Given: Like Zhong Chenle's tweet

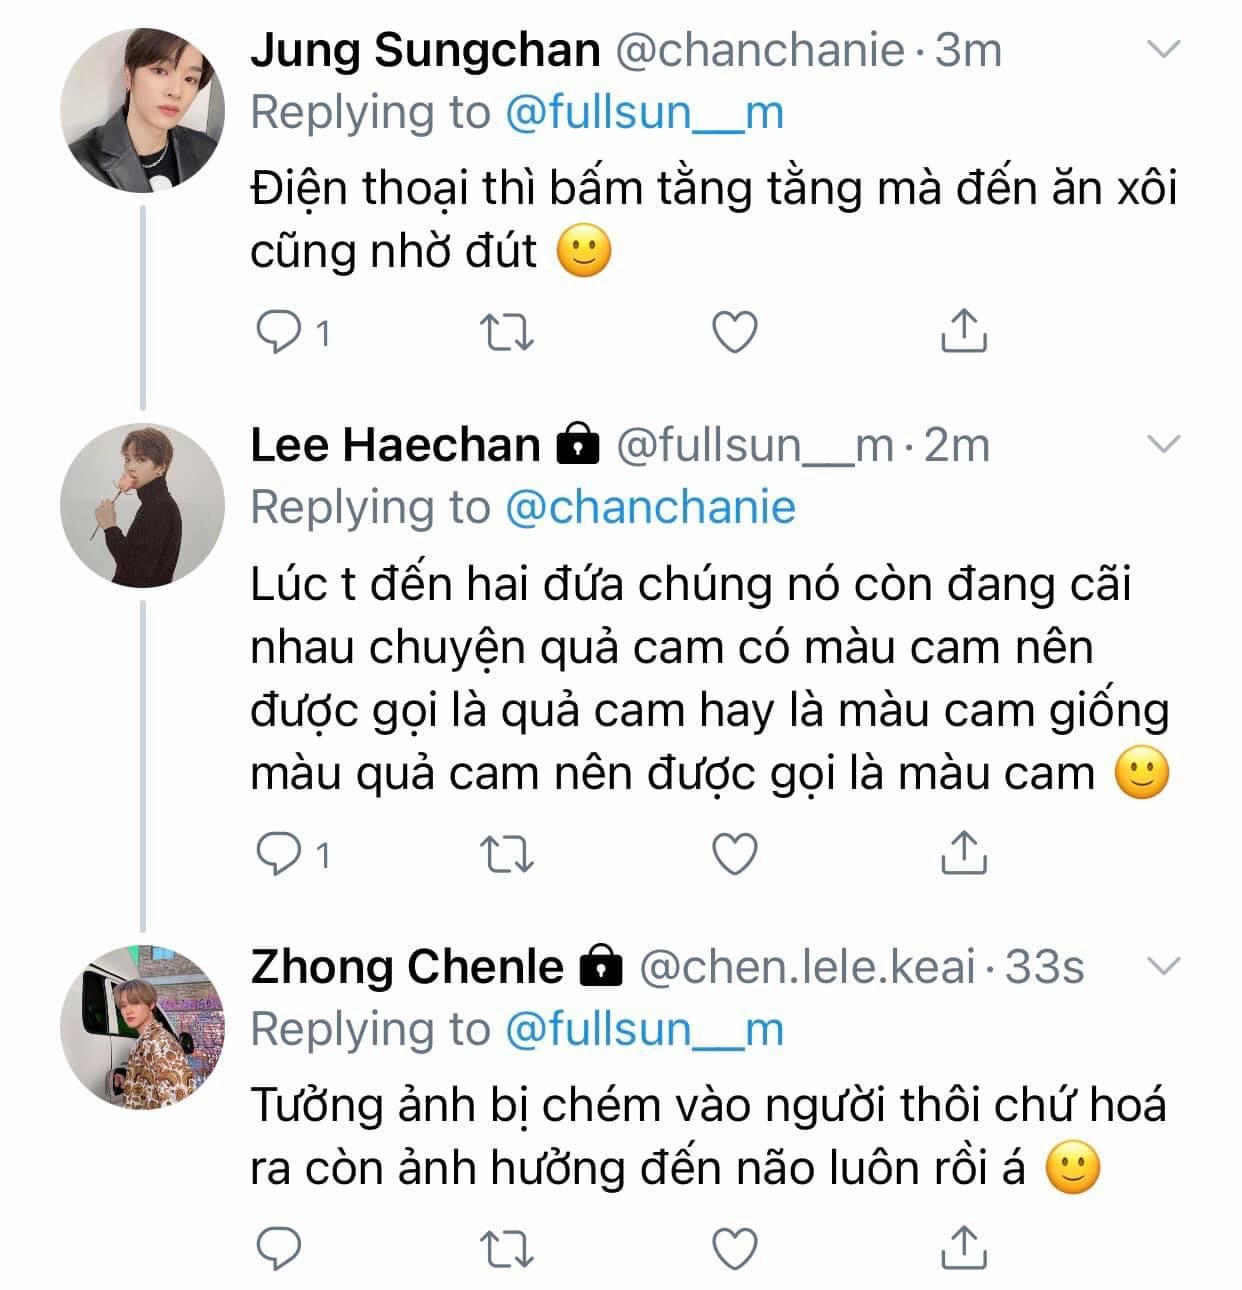Looking at the screenshot, I should [x=734, y=1248].
